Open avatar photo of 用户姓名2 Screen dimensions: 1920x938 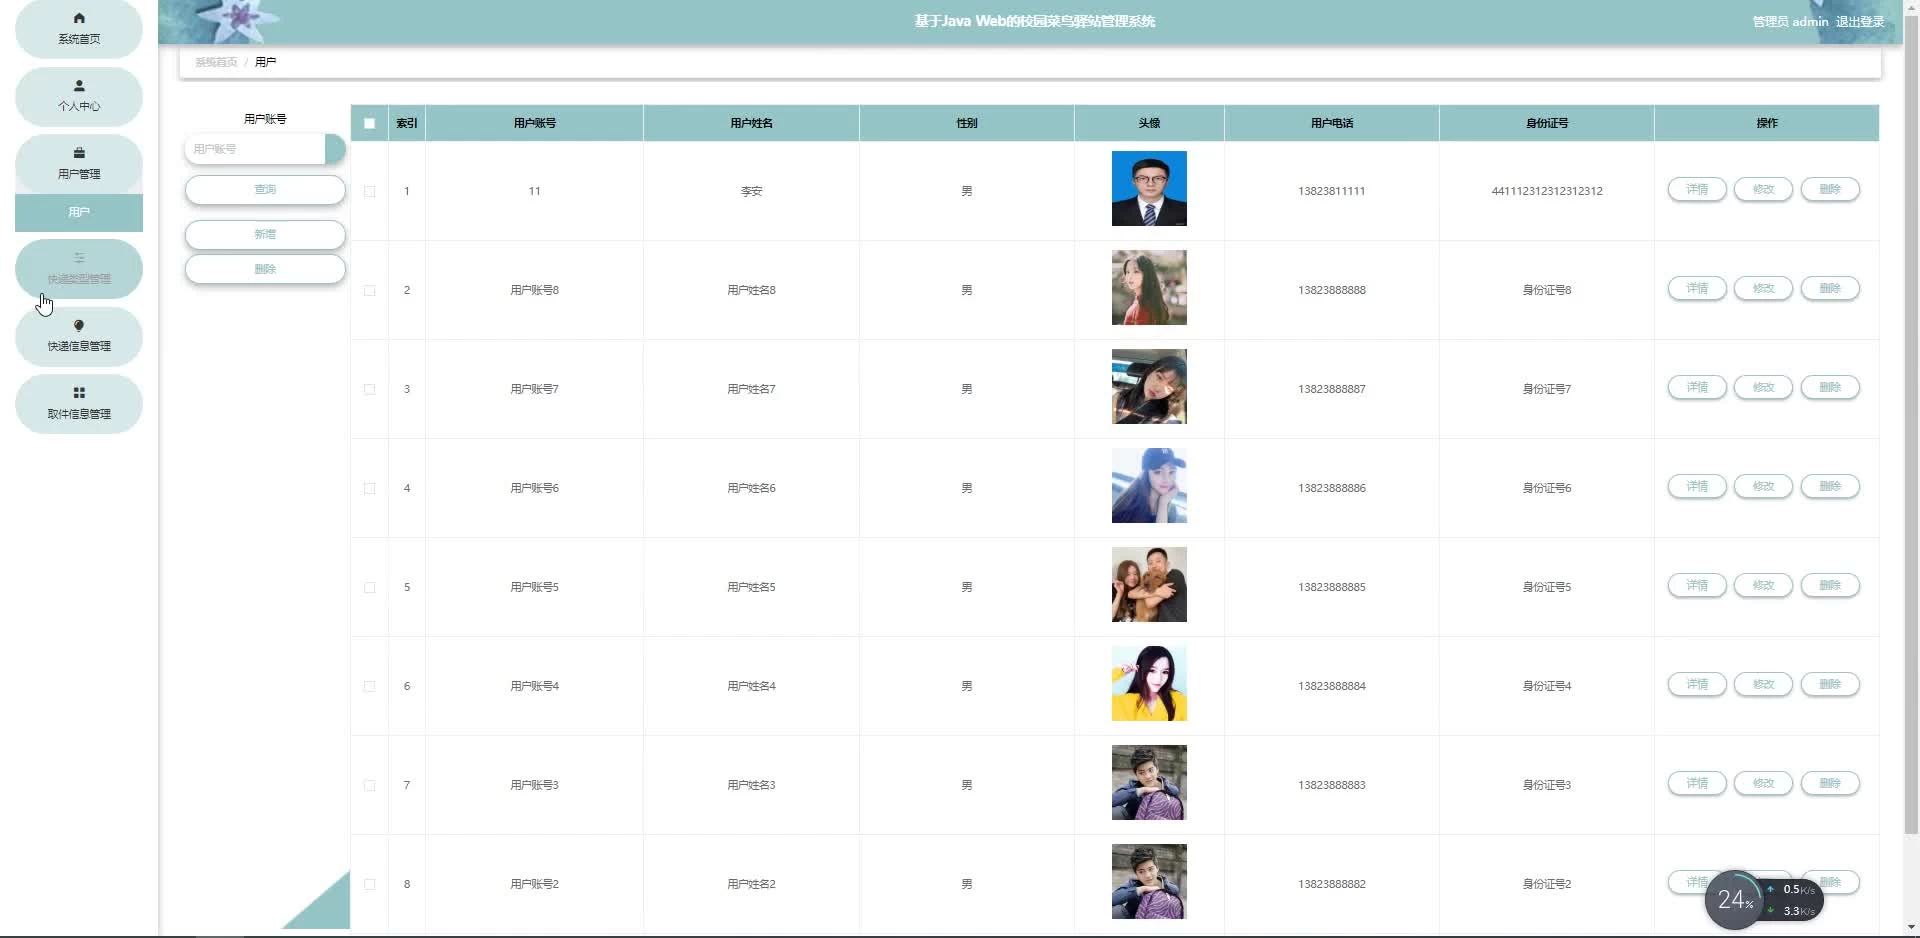(1149, 881)
